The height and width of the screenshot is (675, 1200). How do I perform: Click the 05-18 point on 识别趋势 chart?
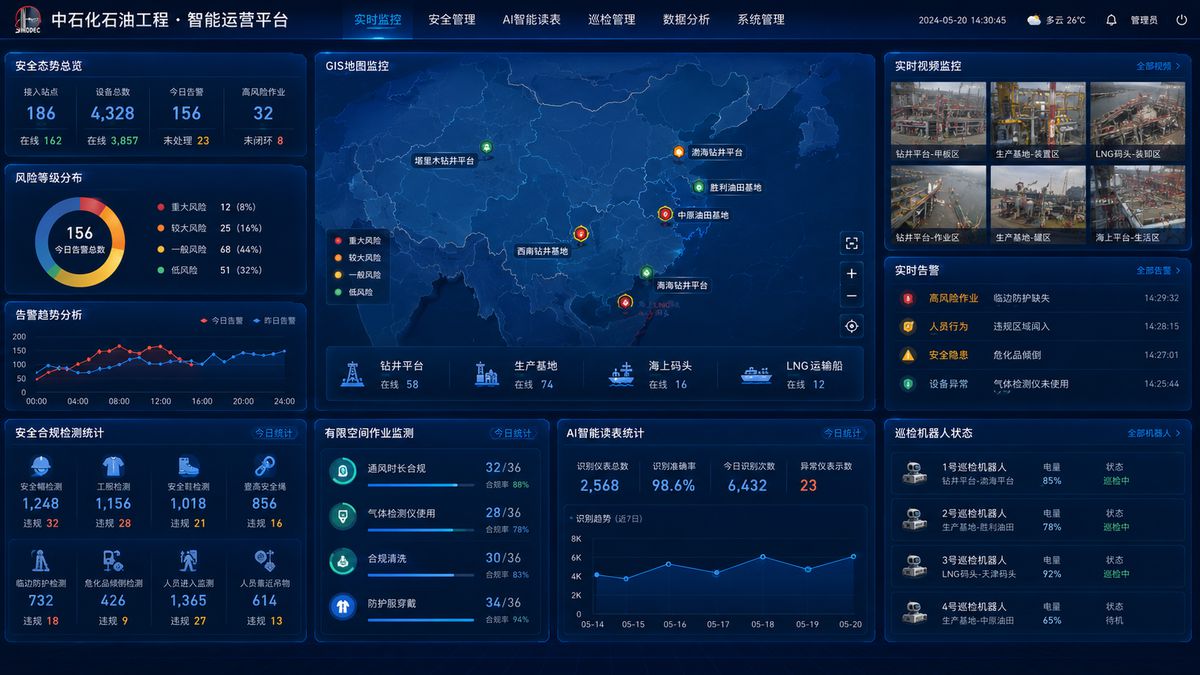click(762, 556)
